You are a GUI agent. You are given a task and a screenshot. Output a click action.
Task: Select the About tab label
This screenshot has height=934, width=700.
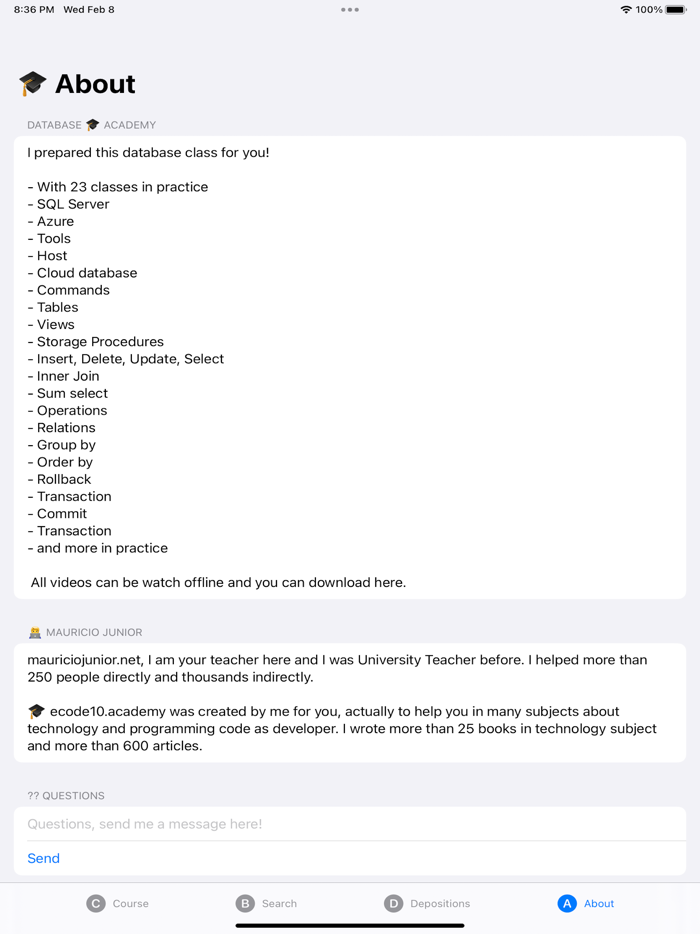[599, 903]
